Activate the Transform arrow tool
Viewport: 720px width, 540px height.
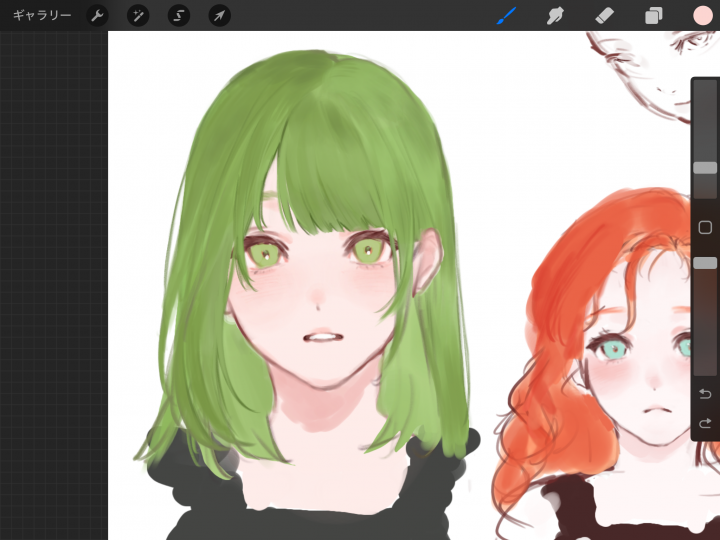point(219,16)
